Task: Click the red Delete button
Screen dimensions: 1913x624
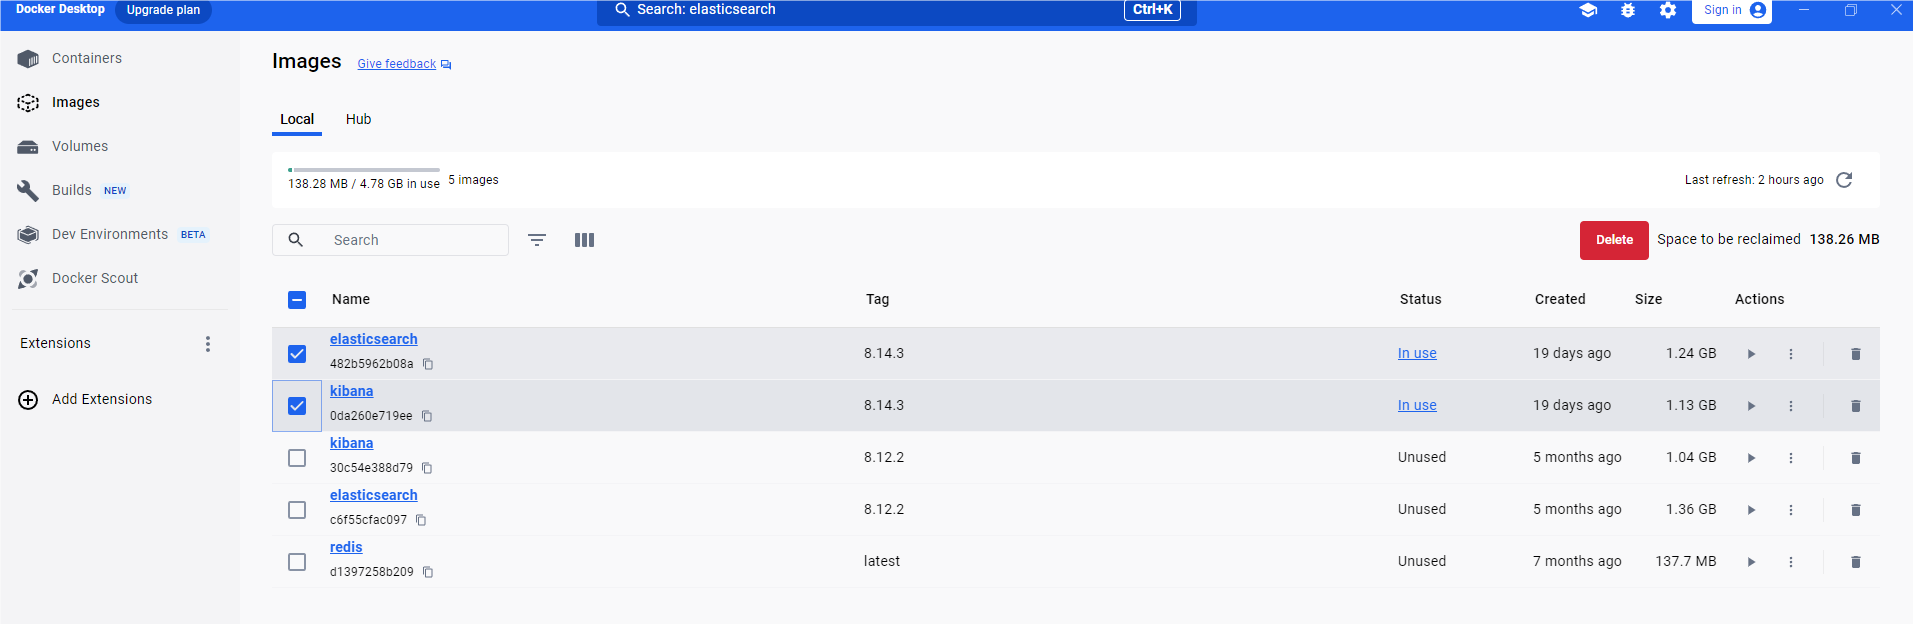Action: (1614, 240)
